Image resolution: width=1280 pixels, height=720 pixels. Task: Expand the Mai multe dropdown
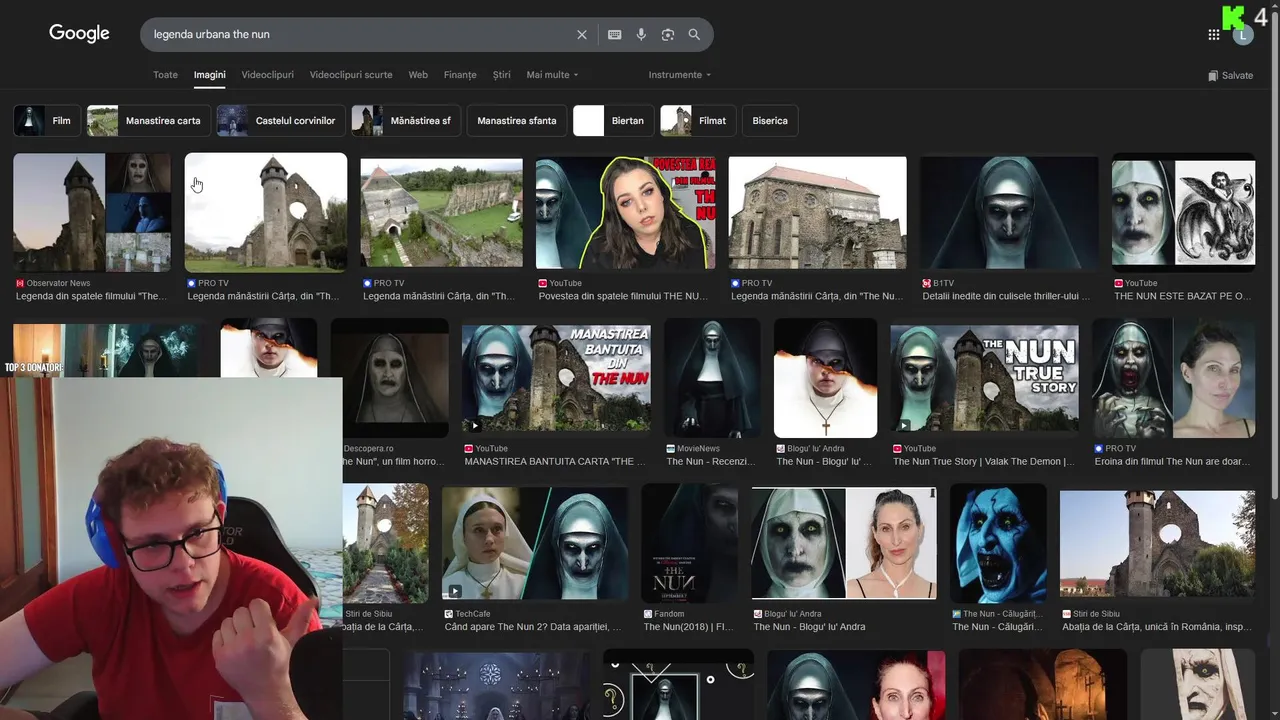tap(552, 75)
